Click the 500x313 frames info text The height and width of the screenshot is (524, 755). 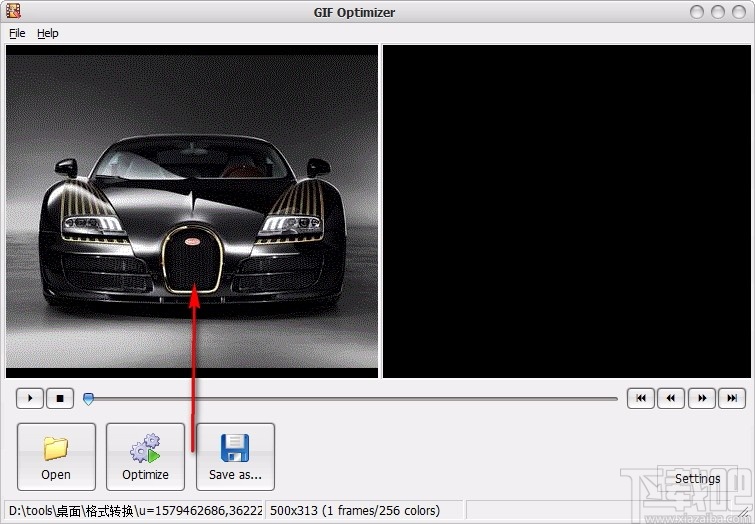point(355,511)
